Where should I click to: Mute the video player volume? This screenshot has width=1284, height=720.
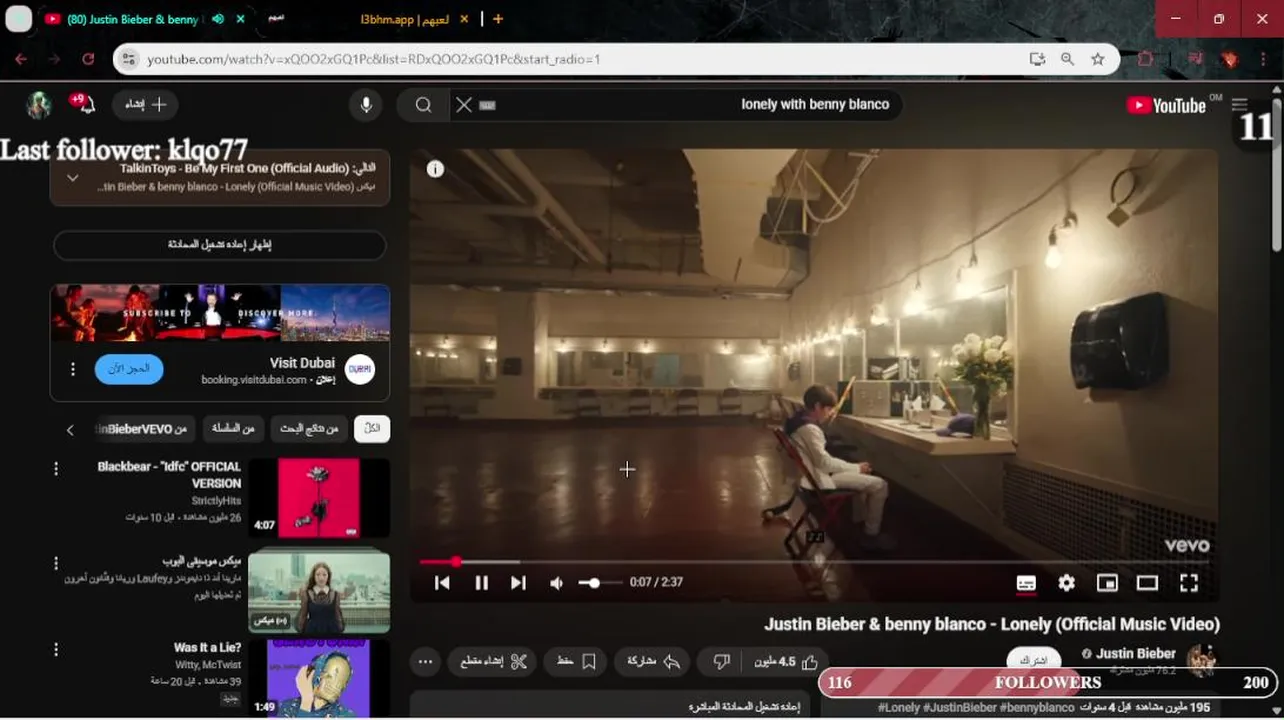[556, 583]
